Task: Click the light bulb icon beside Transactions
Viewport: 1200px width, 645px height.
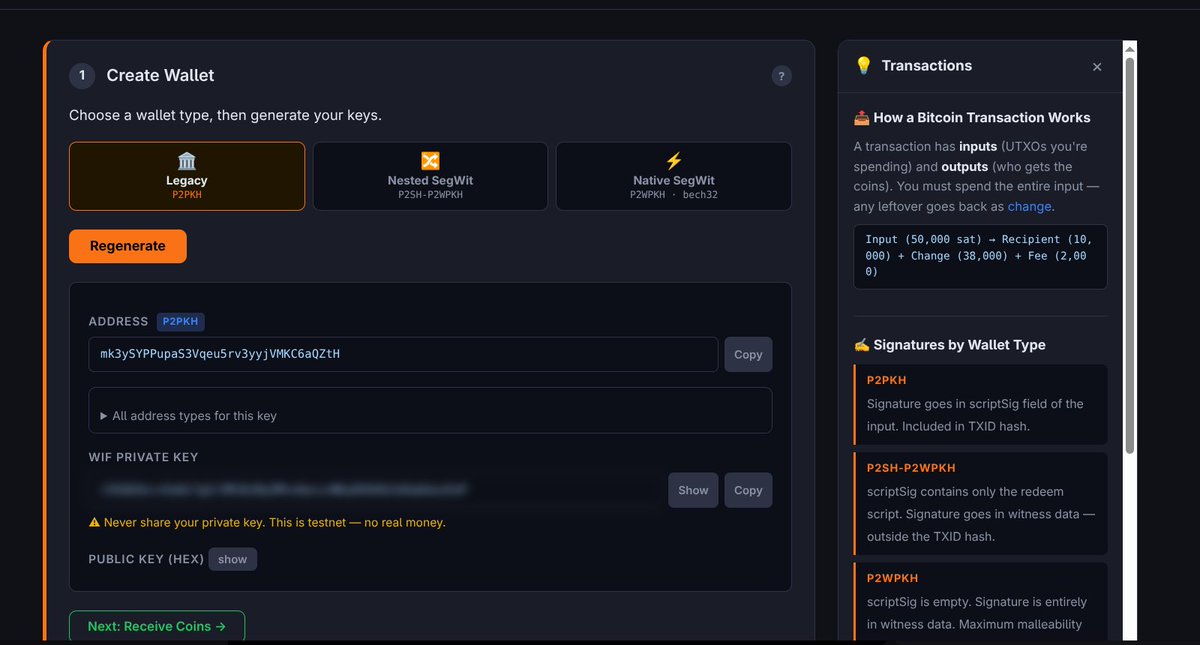Action: point(864,66)
